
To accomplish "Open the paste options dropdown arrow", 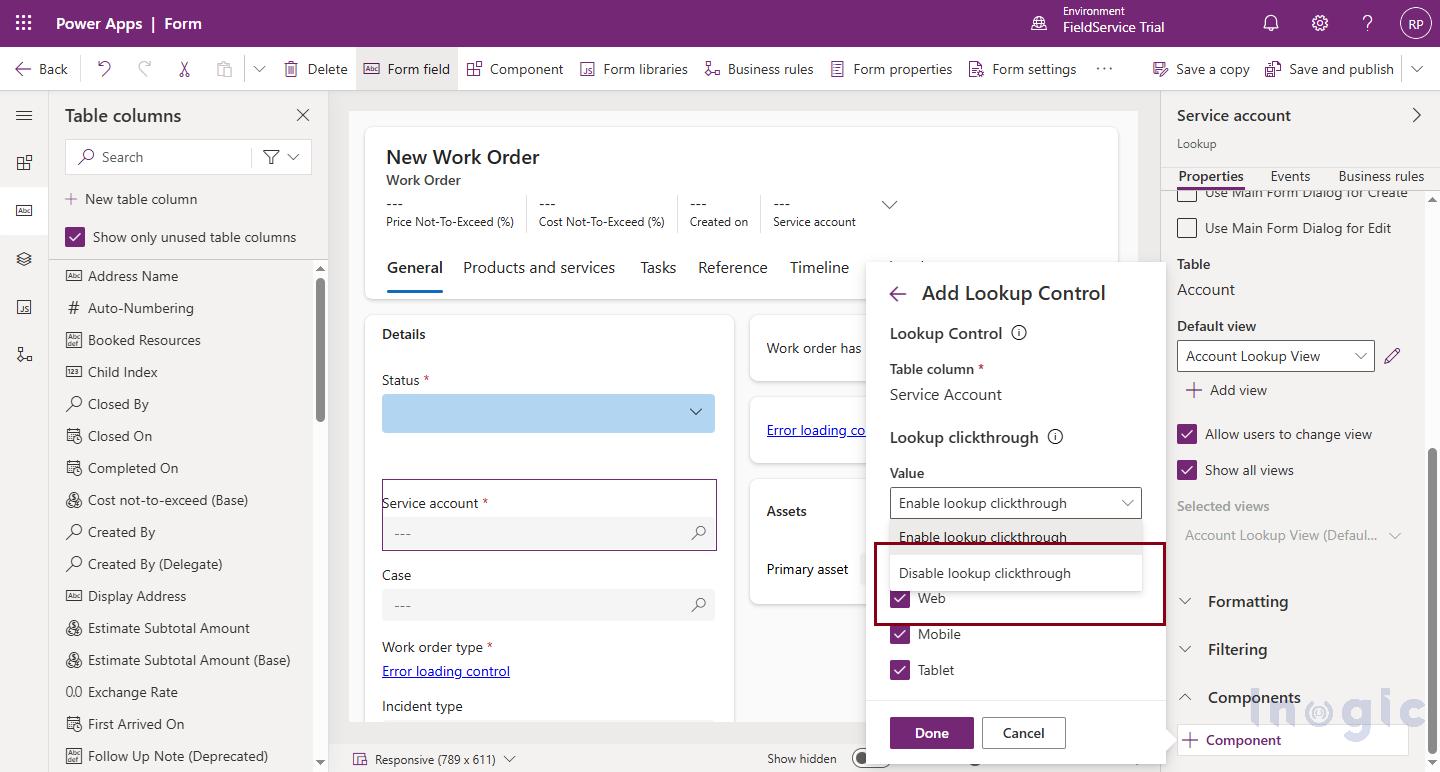I will pyautogui.click(x=259, y=69).
